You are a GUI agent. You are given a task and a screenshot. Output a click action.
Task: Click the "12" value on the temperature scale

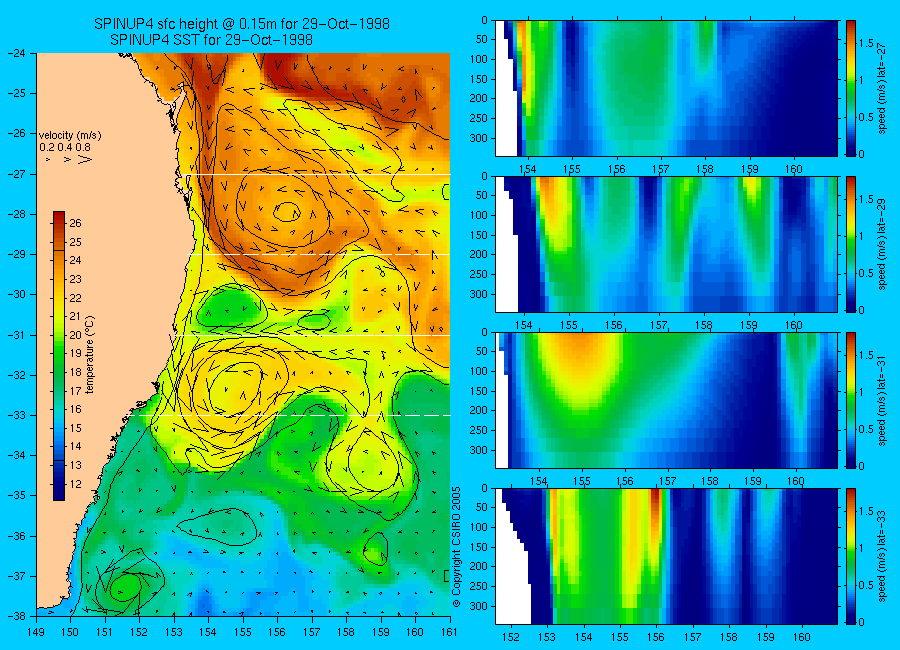(75, 484)
